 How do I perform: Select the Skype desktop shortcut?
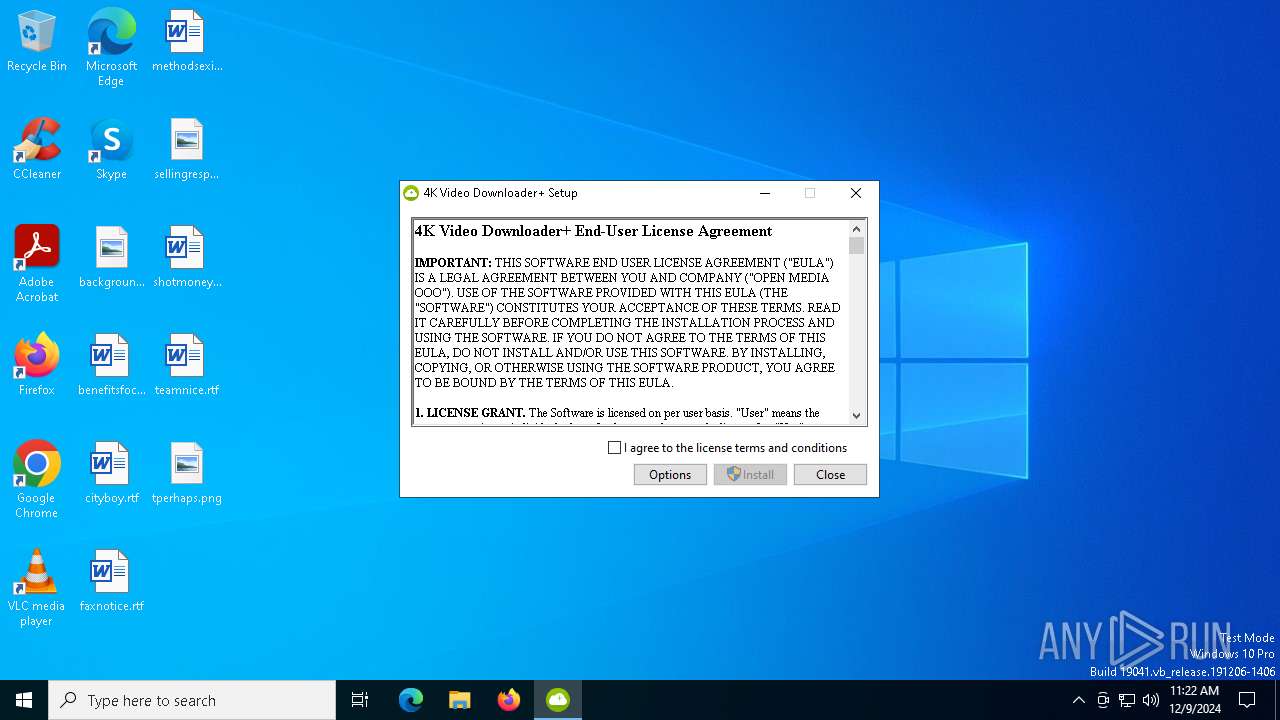click(x=111, y=149)
